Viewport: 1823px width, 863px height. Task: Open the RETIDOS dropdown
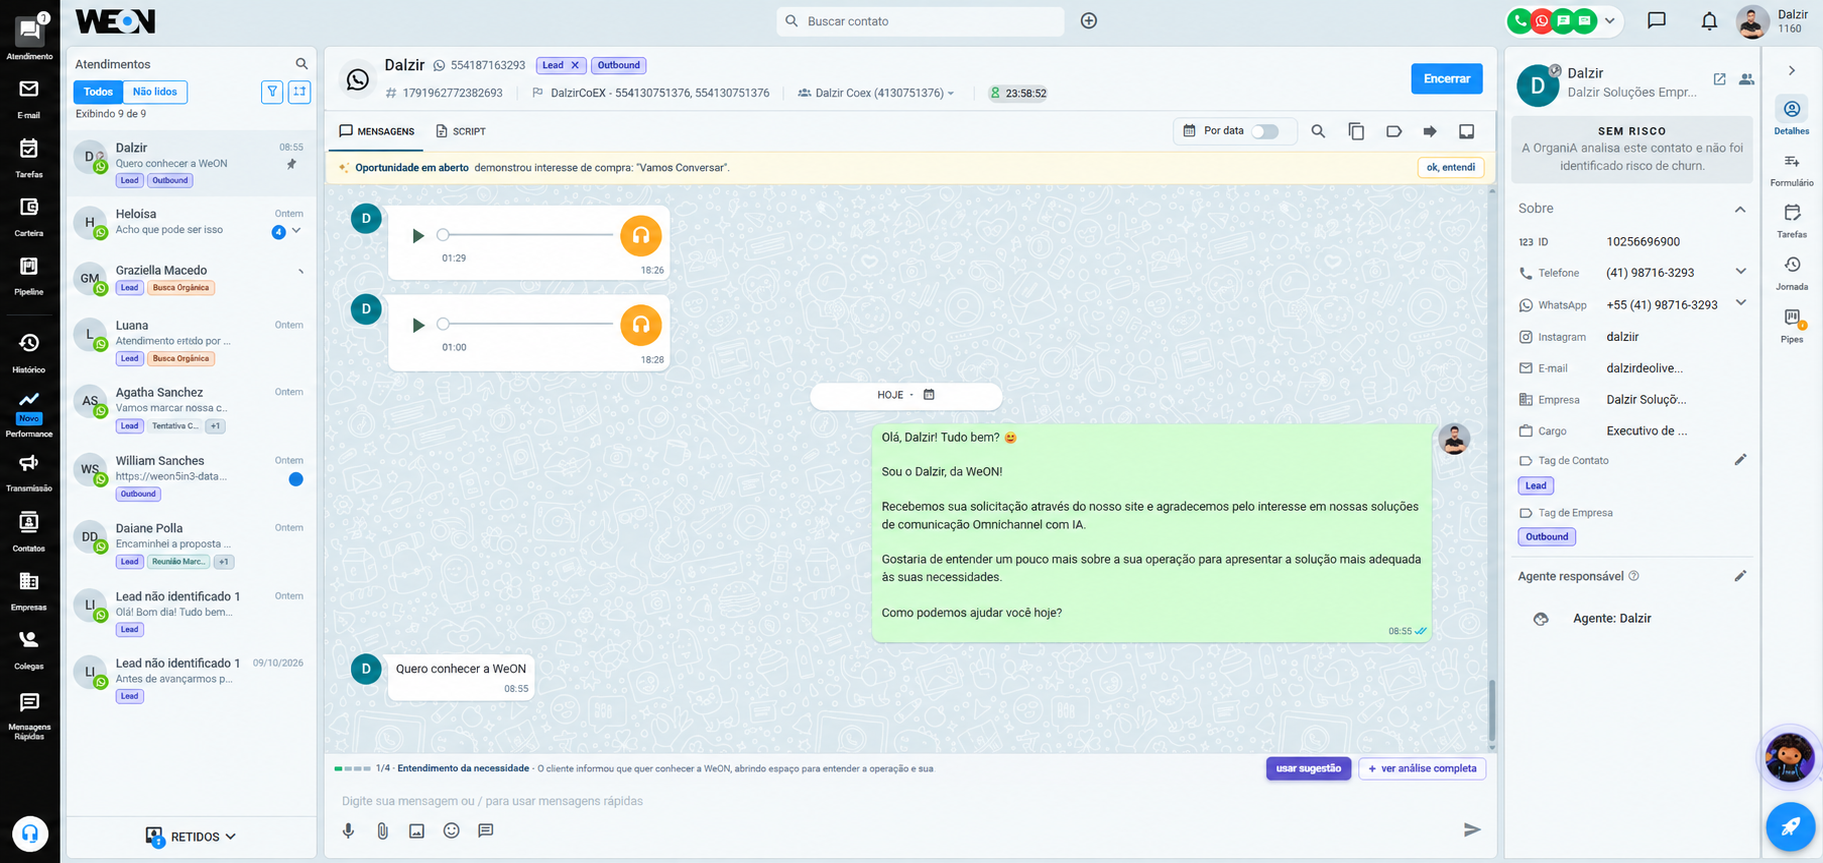[x=191, y=837]
